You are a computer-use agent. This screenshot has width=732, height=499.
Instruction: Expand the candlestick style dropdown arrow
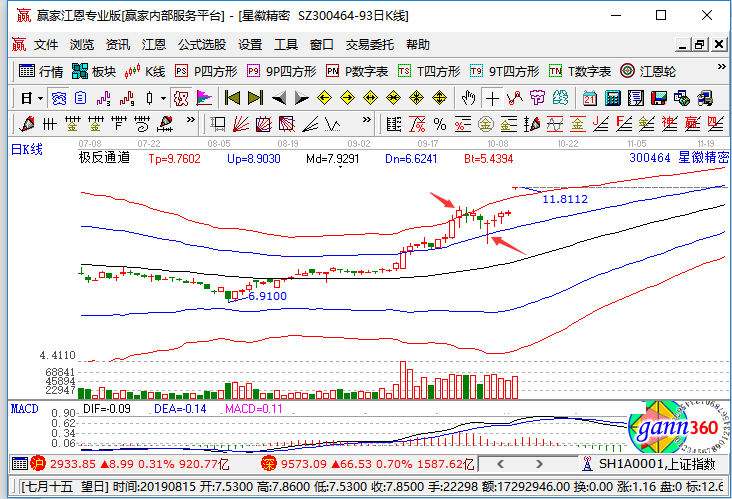tap(163, 98)
